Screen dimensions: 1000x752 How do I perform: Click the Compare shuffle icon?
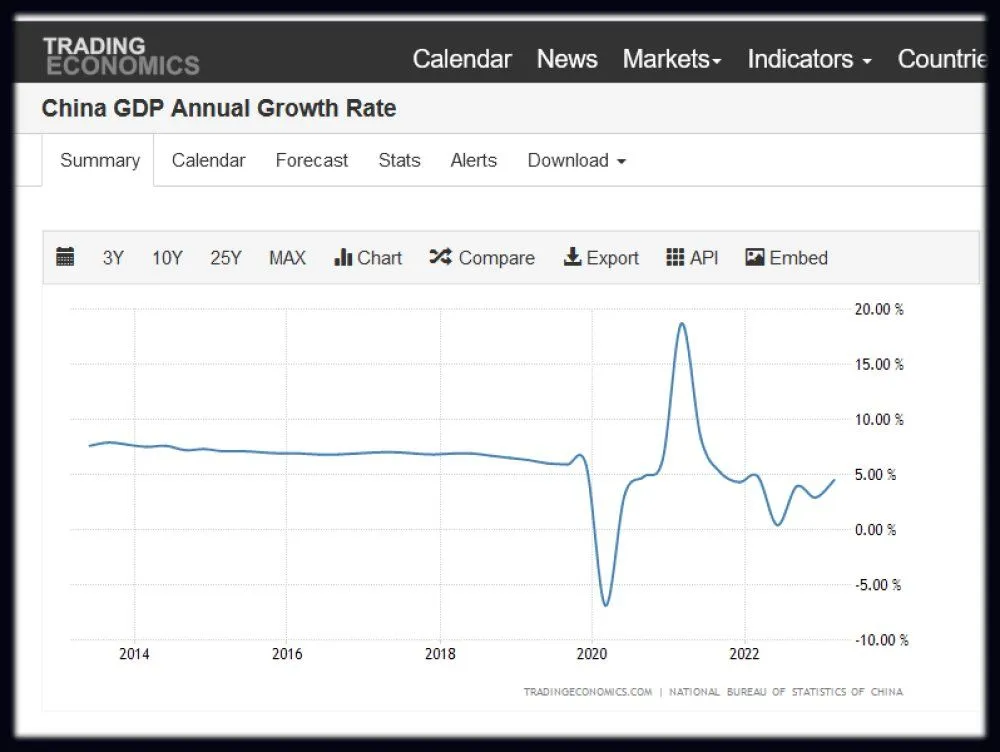point(440,258)
